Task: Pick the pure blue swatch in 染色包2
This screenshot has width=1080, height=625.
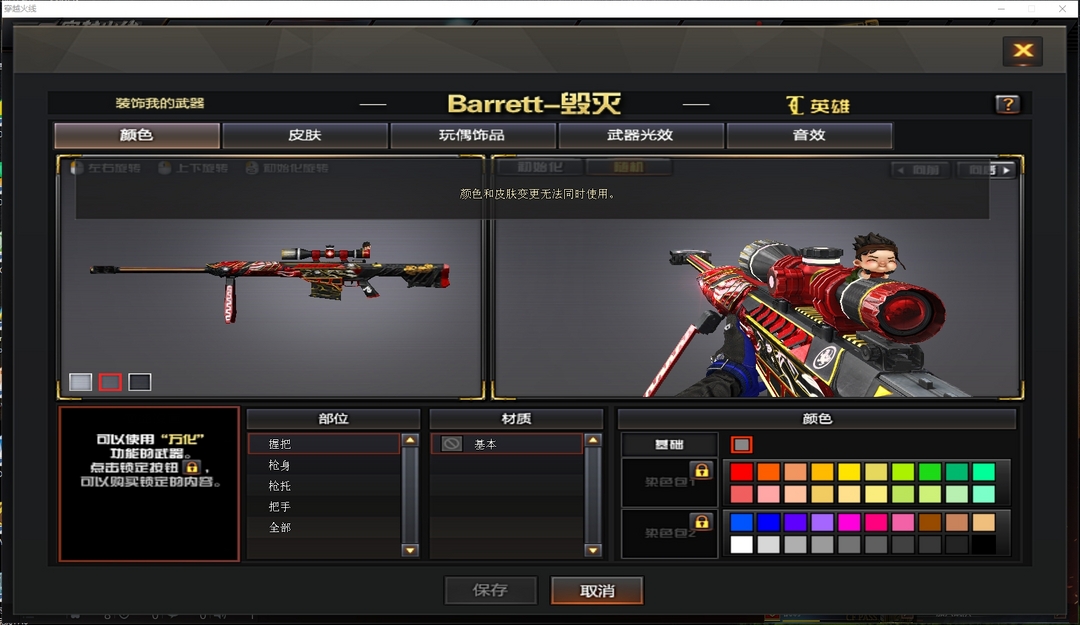Action: [768, 522]
